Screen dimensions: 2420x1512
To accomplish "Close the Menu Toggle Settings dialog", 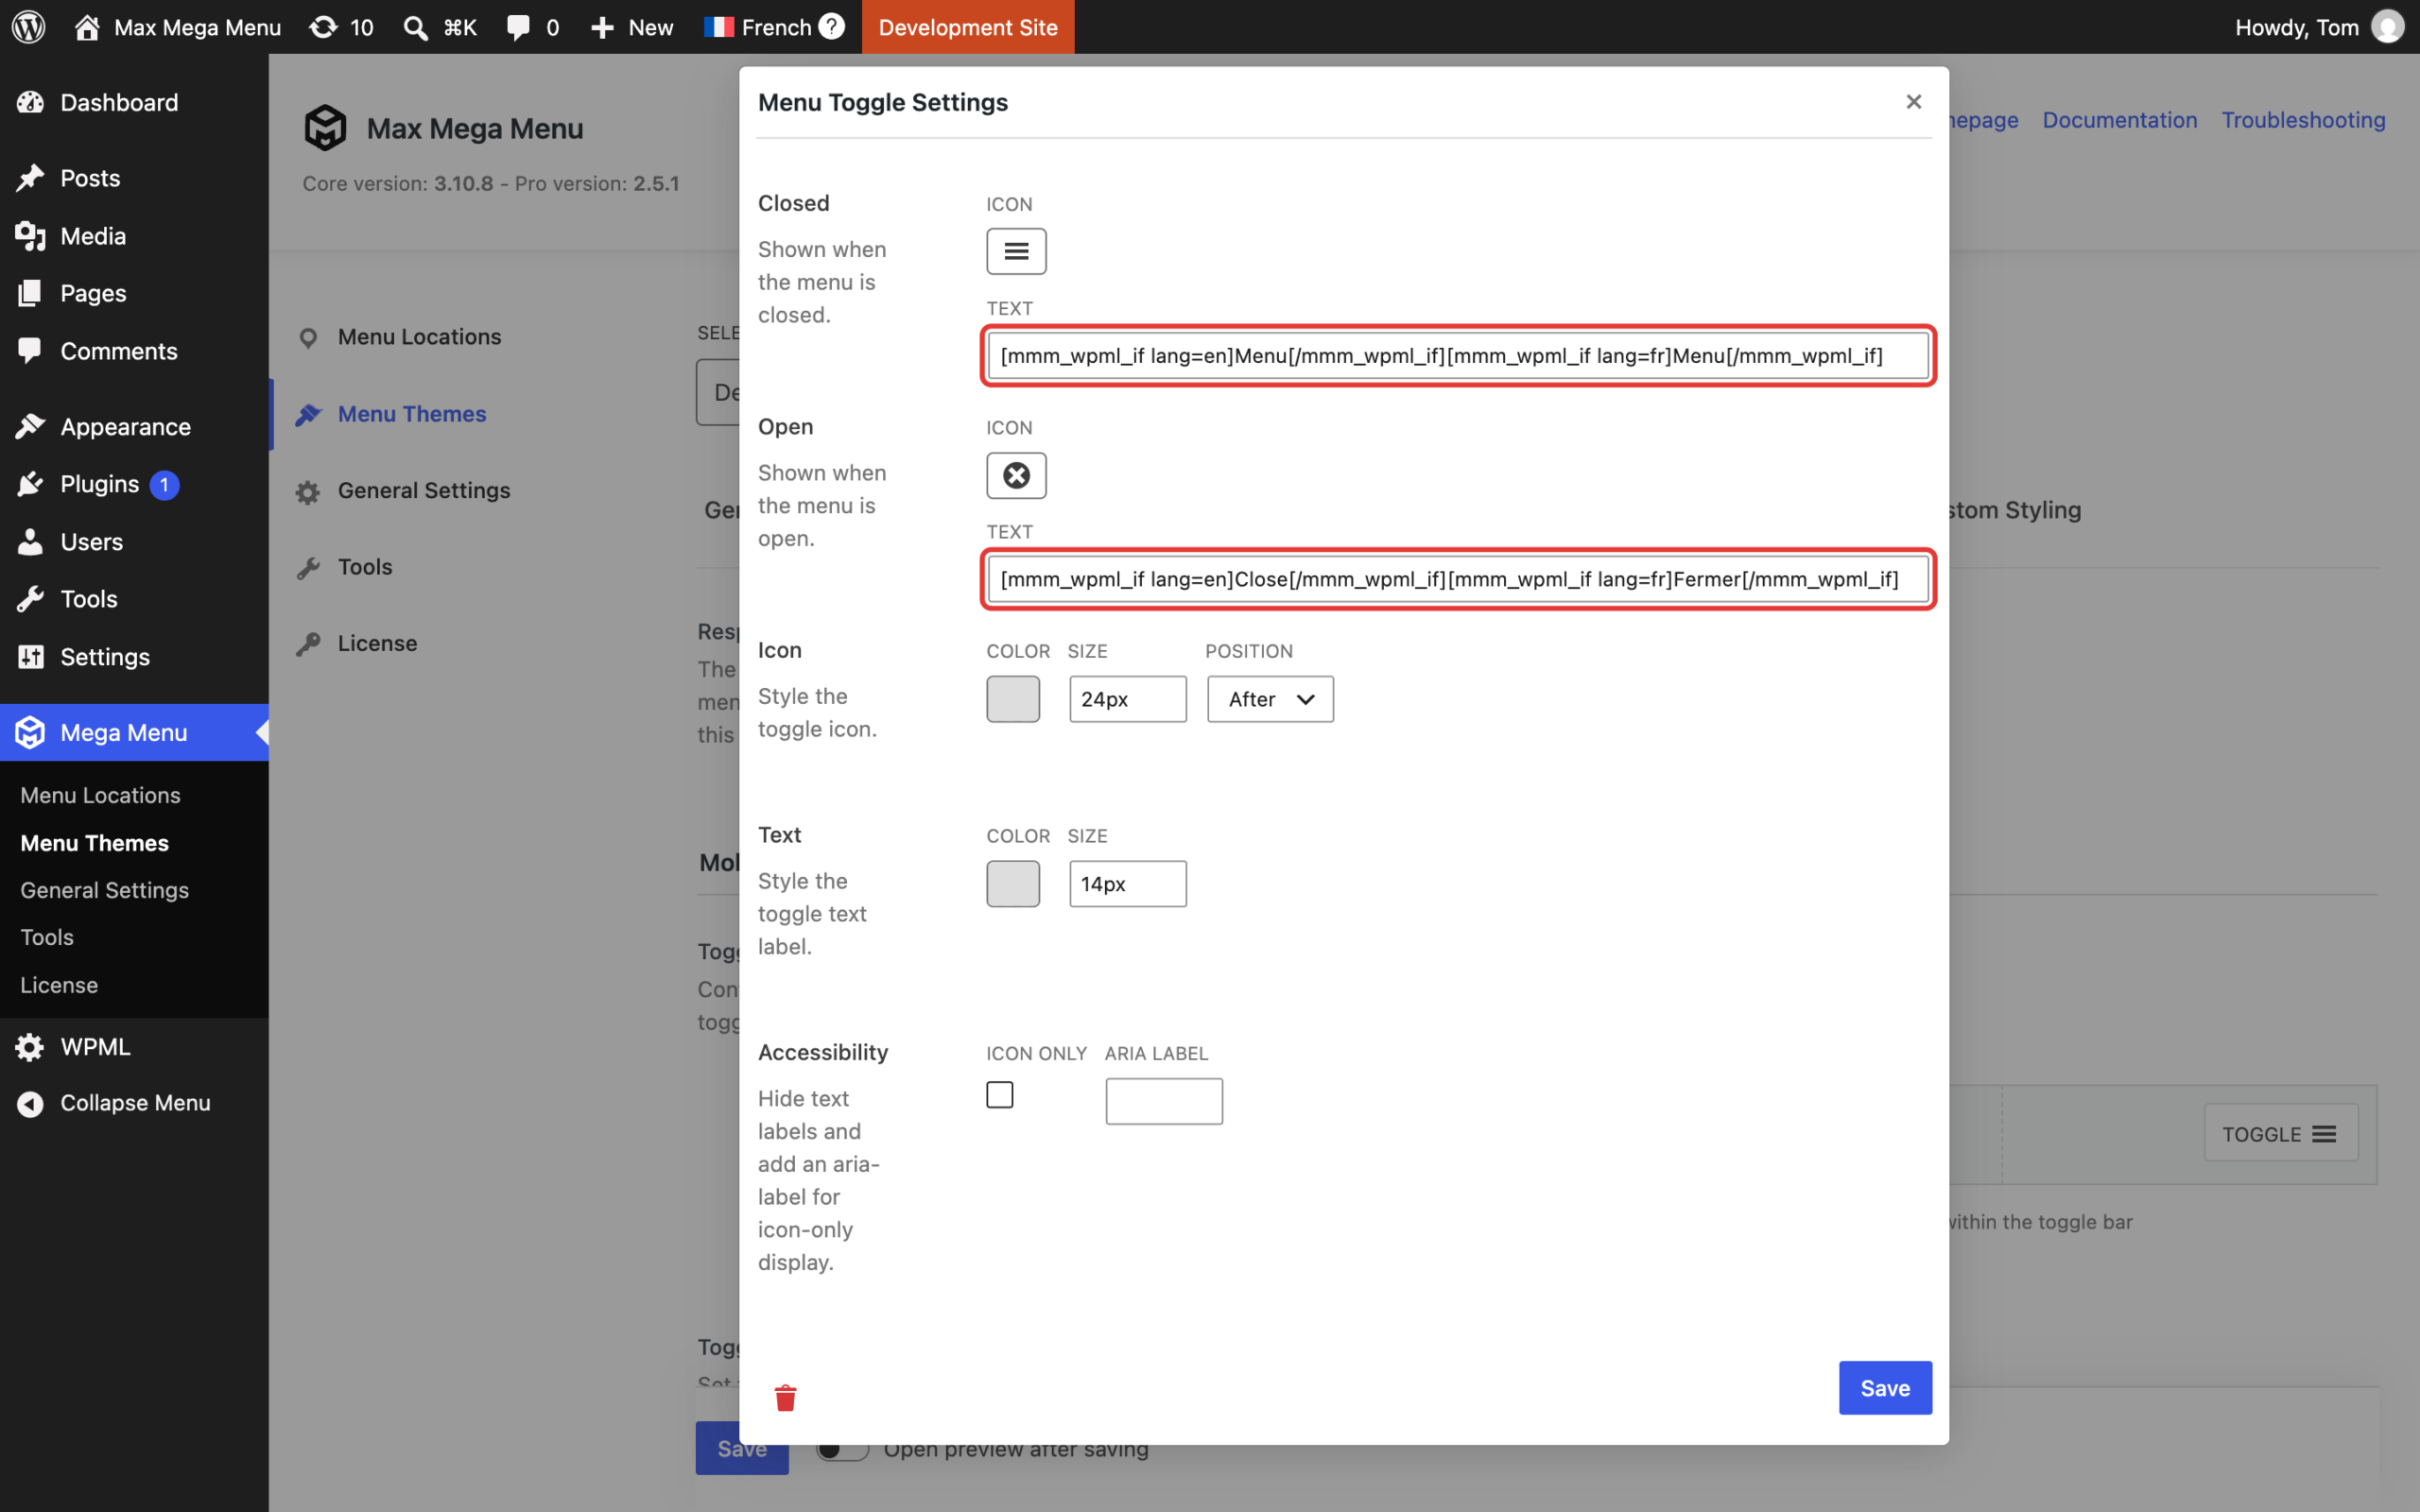I will coord(1913,102).
